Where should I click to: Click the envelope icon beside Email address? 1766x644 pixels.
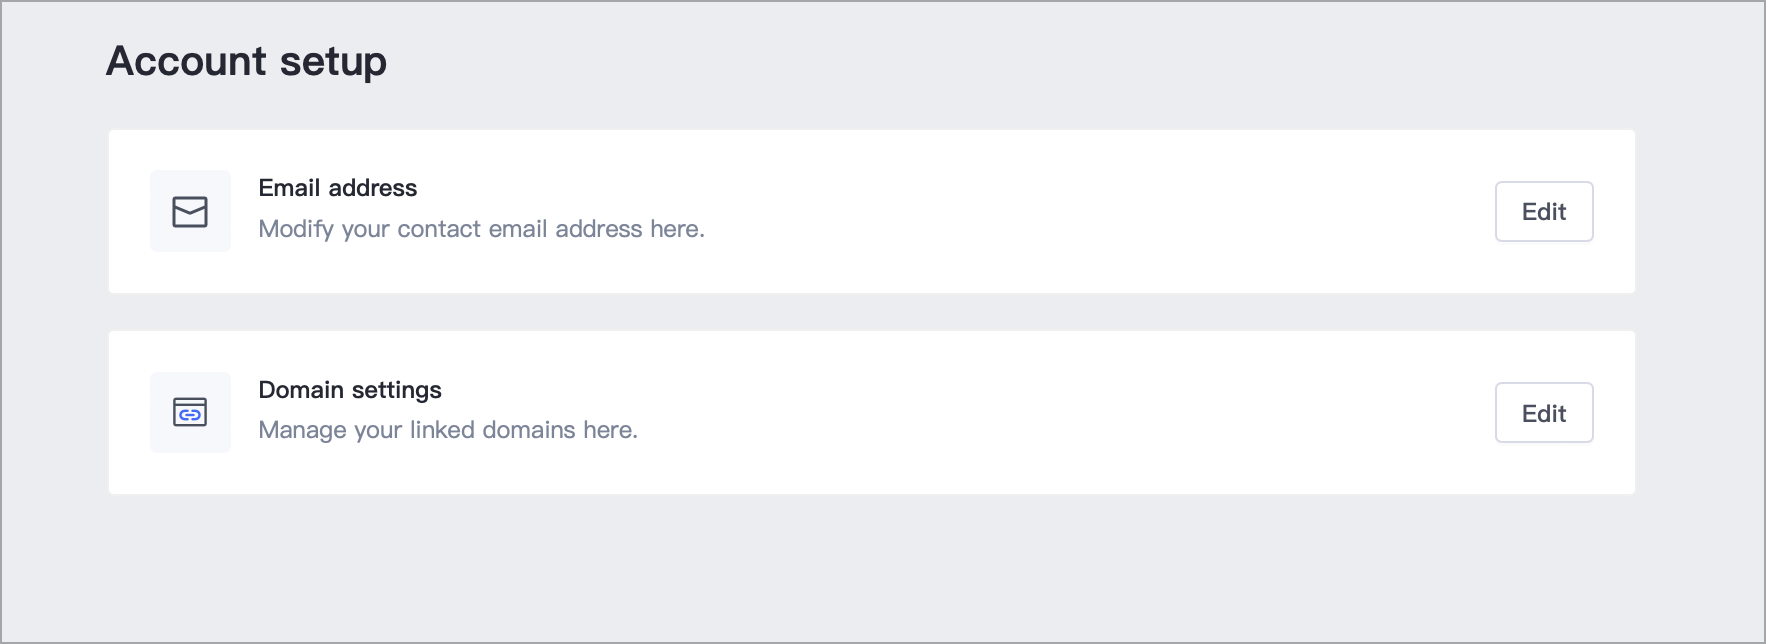(190, 212)
